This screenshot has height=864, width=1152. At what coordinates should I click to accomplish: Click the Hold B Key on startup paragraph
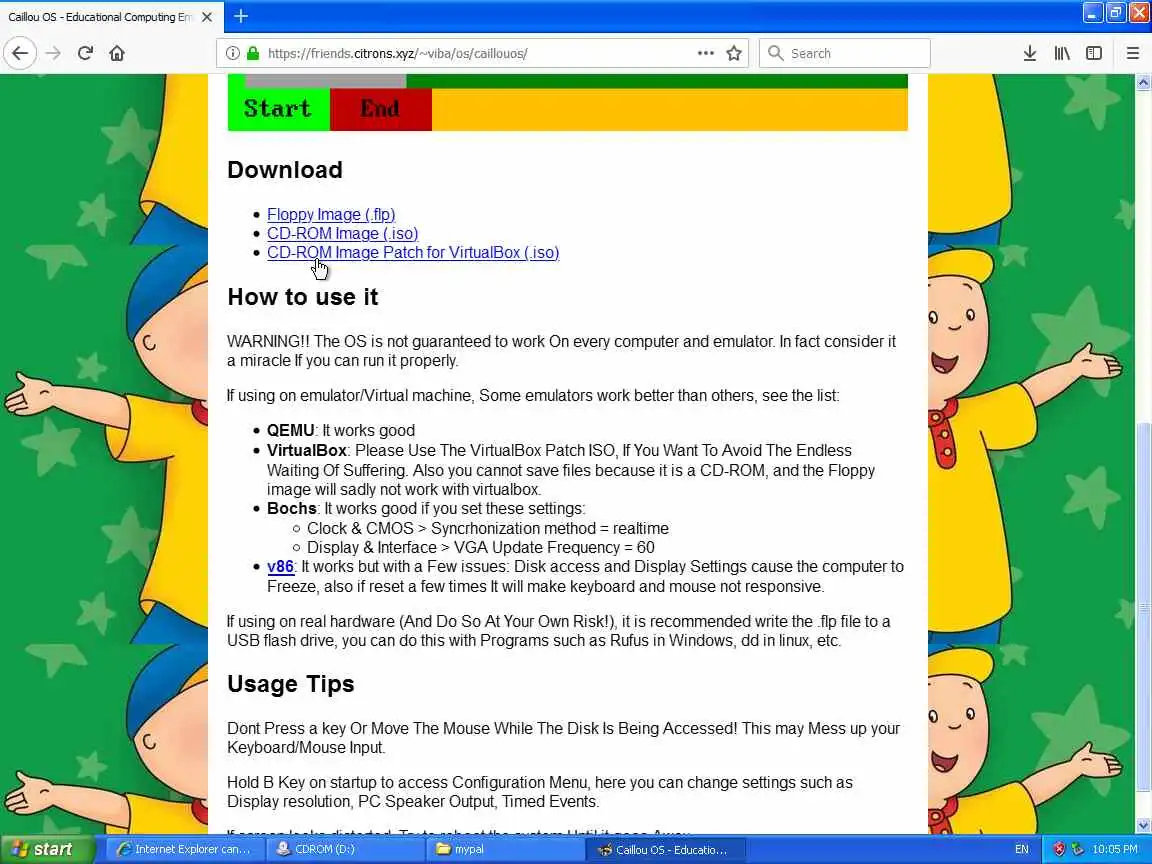click(540, 792)
